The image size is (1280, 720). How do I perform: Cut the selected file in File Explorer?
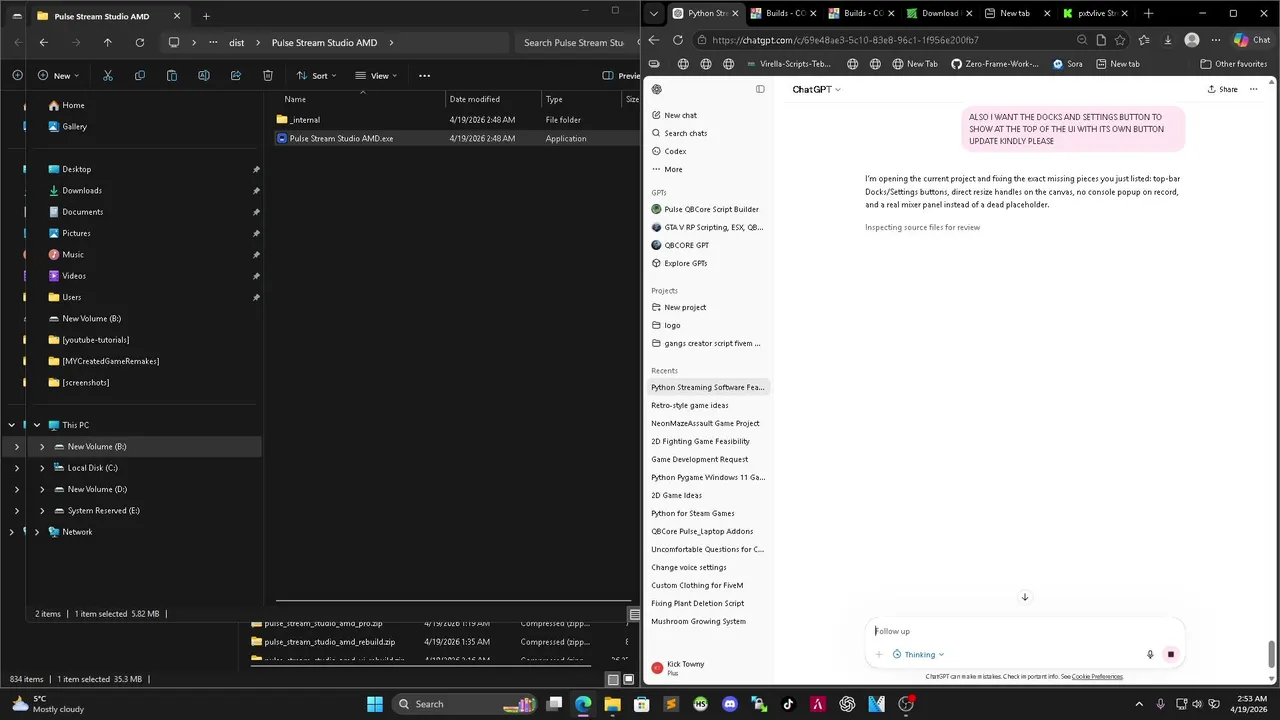108,76
